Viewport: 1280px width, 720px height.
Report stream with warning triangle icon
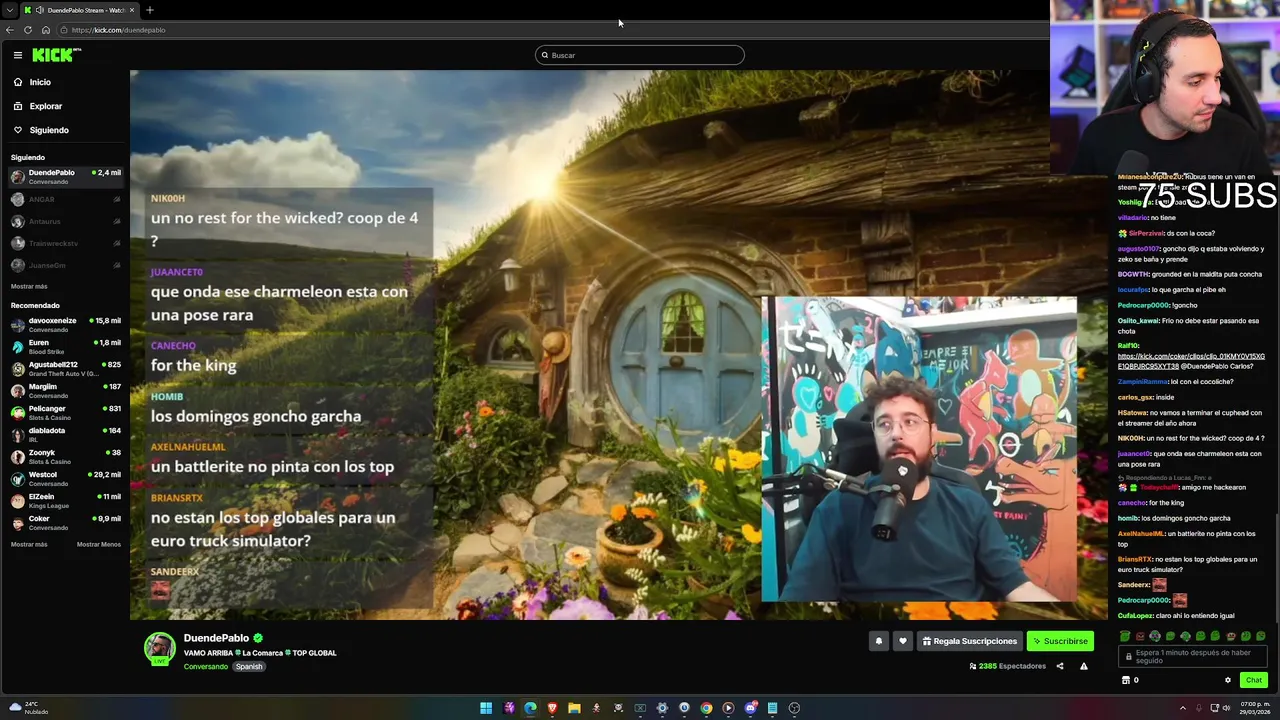pos(1084,666)
